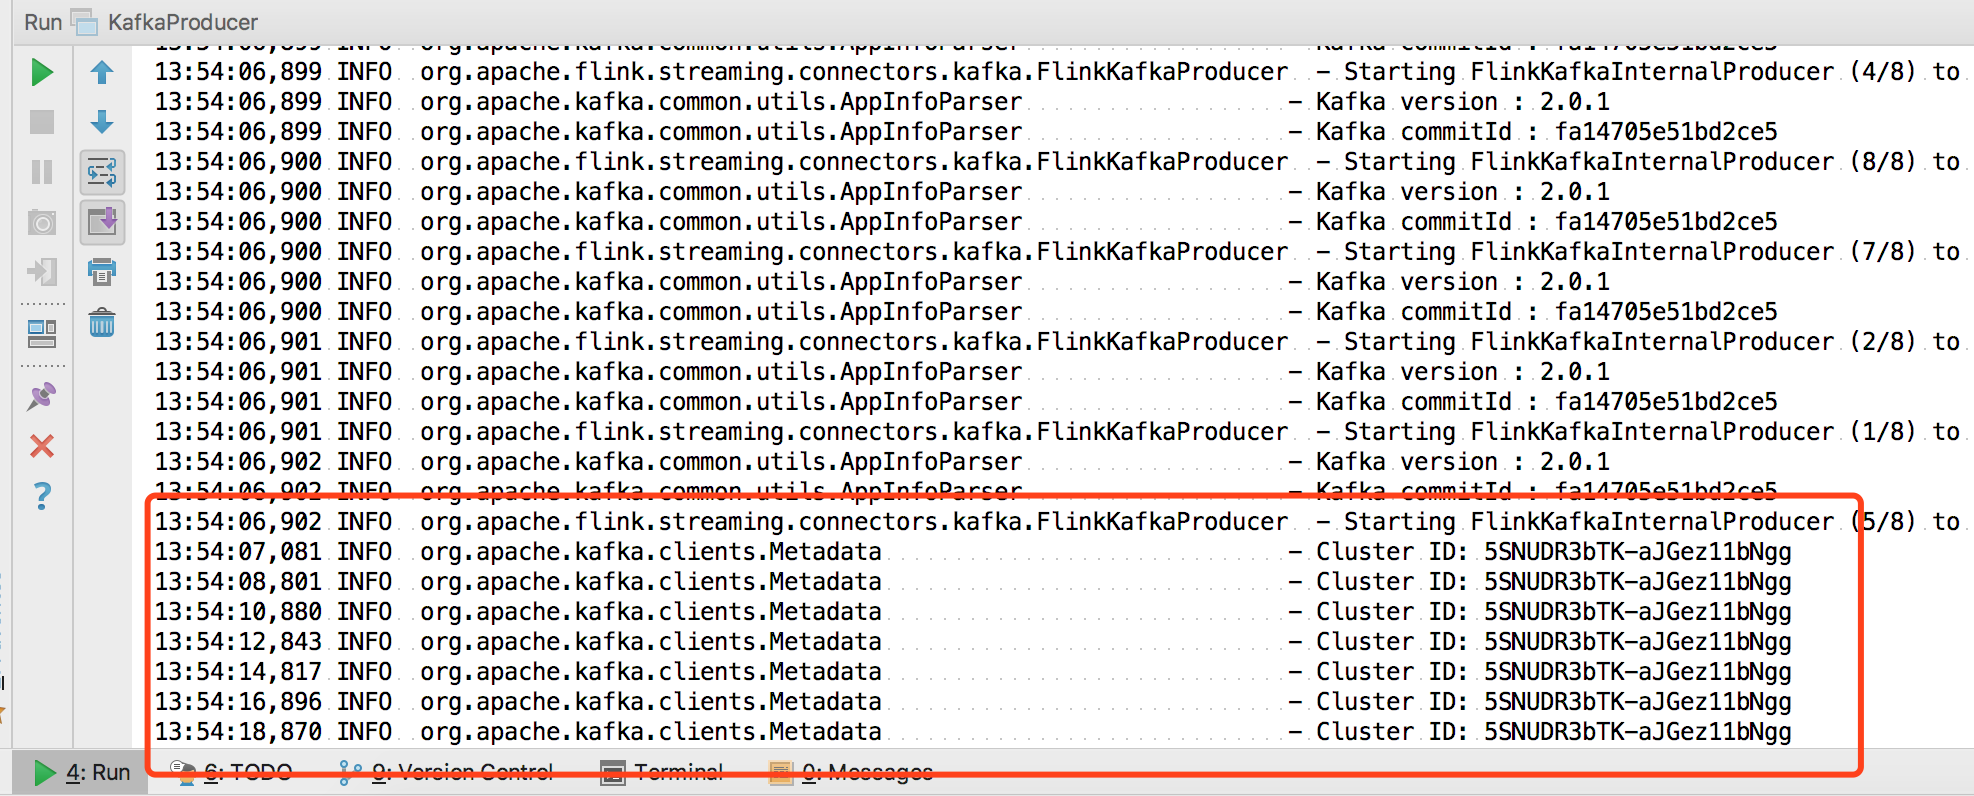Click the 13:54:14,817 Cluster ID log line

click(x=973, y=672)
